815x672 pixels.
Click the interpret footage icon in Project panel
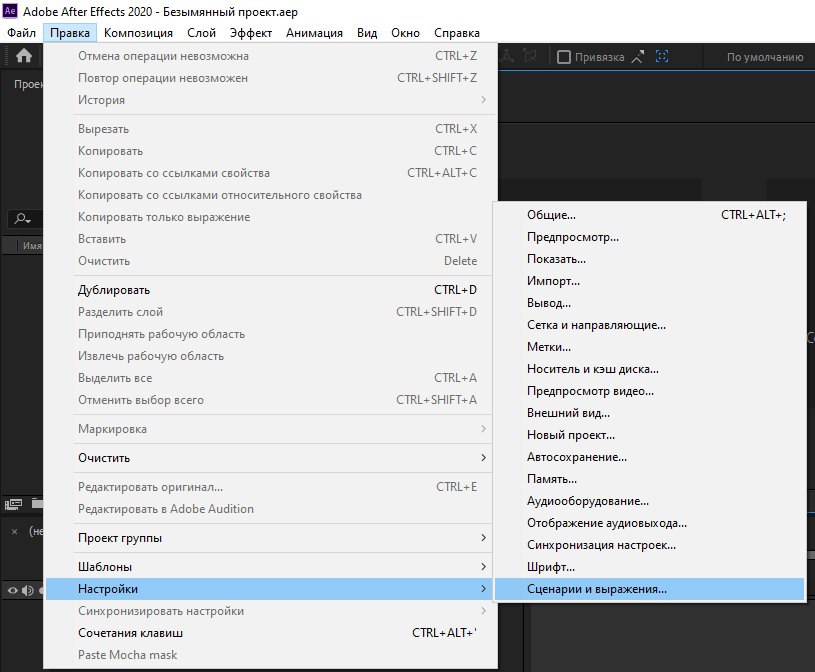[13, 504]
